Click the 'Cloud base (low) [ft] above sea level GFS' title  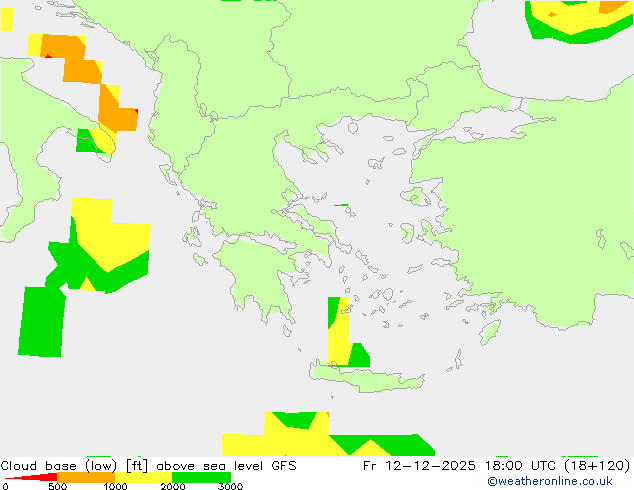coord(148,466)
